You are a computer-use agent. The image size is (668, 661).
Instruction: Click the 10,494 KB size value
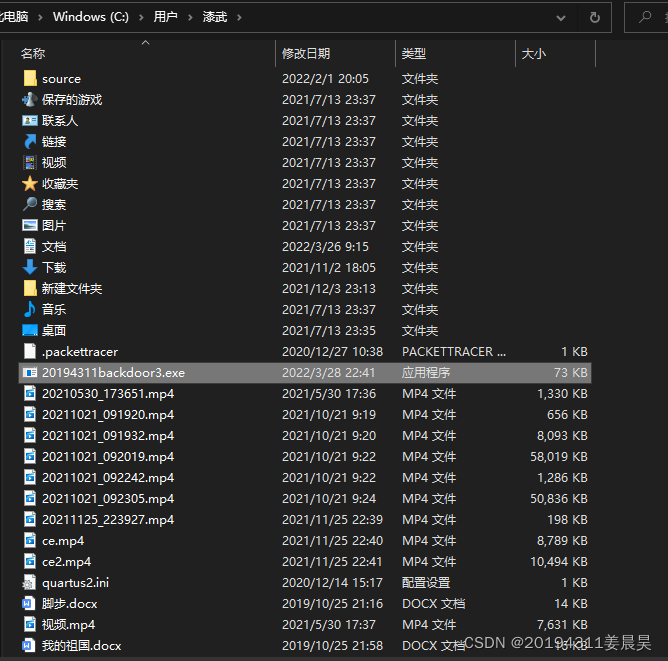point(559,562)
